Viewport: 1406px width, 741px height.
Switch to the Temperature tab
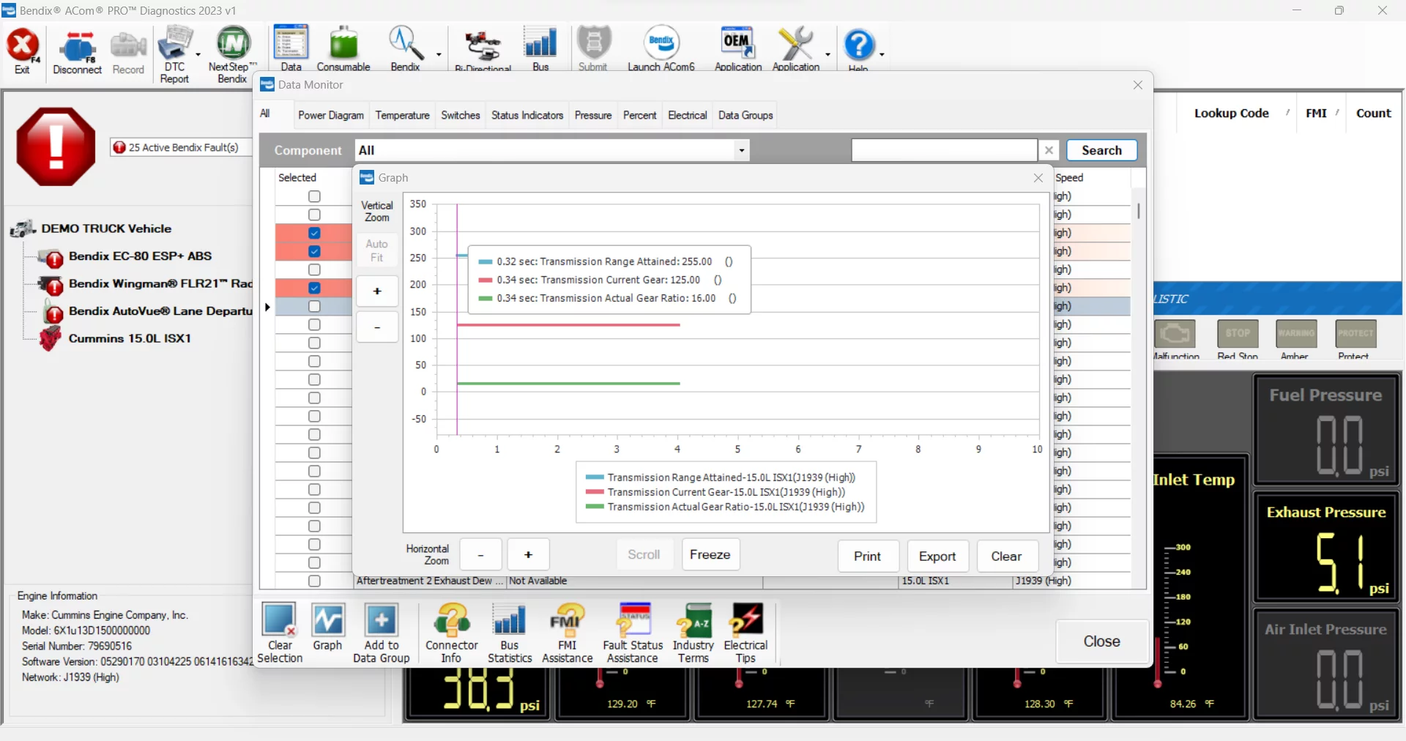(x=402, y=115)
